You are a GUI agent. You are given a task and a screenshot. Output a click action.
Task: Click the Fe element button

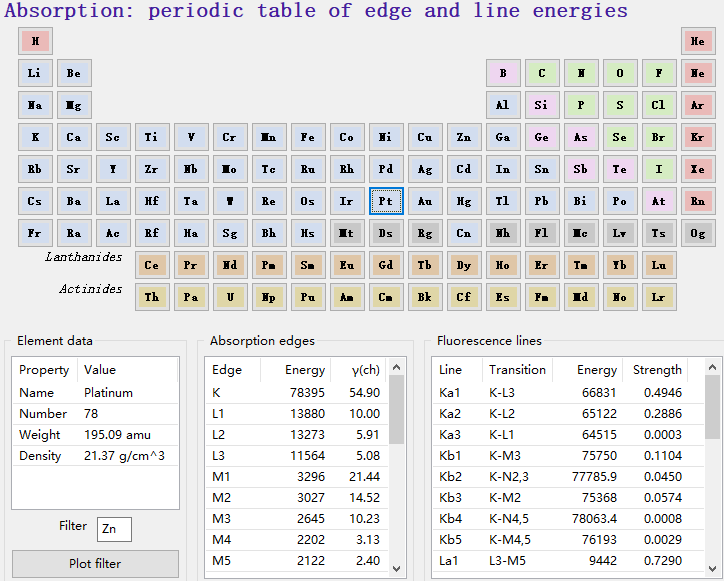click(308, 137)
